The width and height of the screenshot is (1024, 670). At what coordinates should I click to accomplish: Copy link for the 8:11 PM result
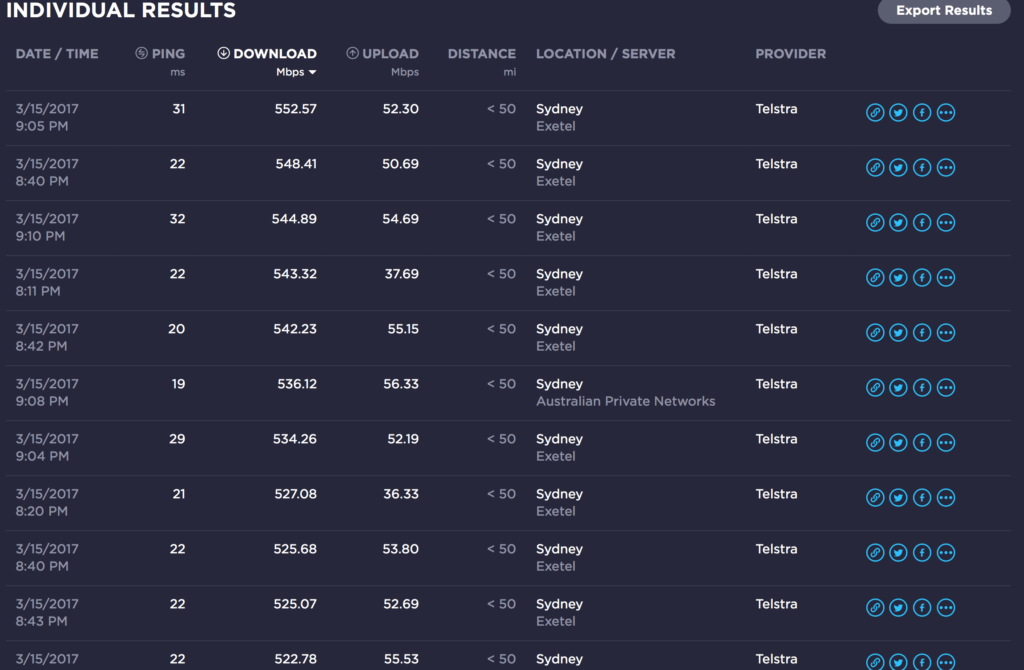[875, 278]
